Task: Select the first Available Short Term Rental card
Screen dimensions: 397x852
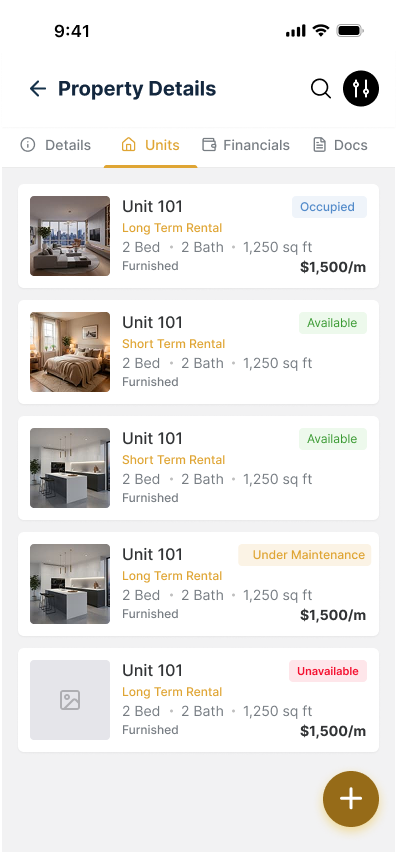Action: (x=198, y=352)
